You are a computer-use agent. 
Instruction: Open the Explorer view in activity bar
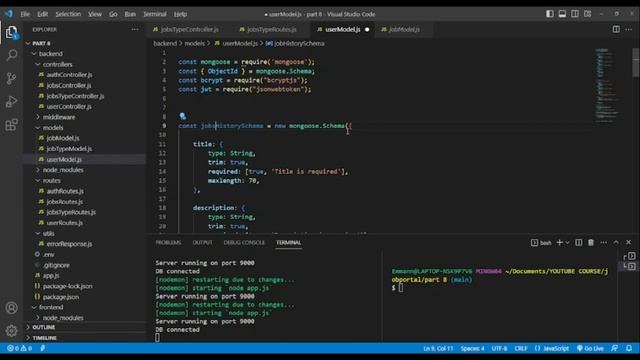(x=11, y=32)
